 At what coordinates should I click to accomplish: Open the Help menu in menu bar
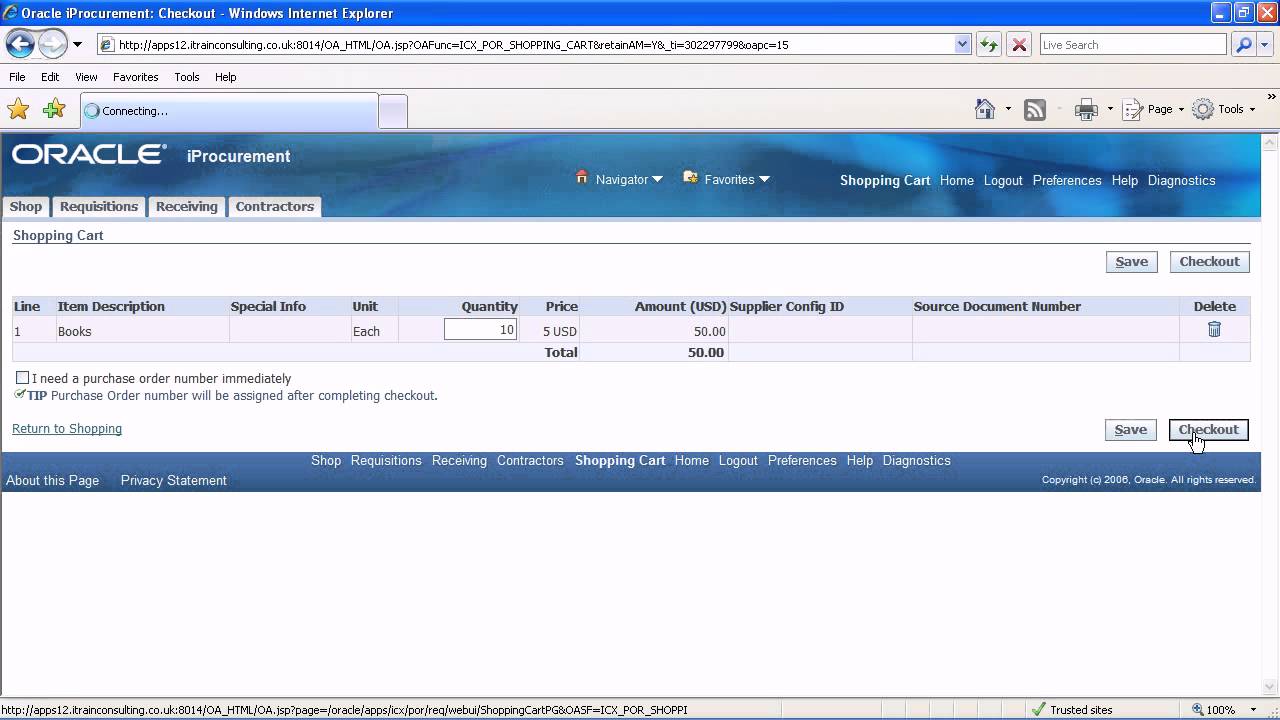click(x=225, y=77)
